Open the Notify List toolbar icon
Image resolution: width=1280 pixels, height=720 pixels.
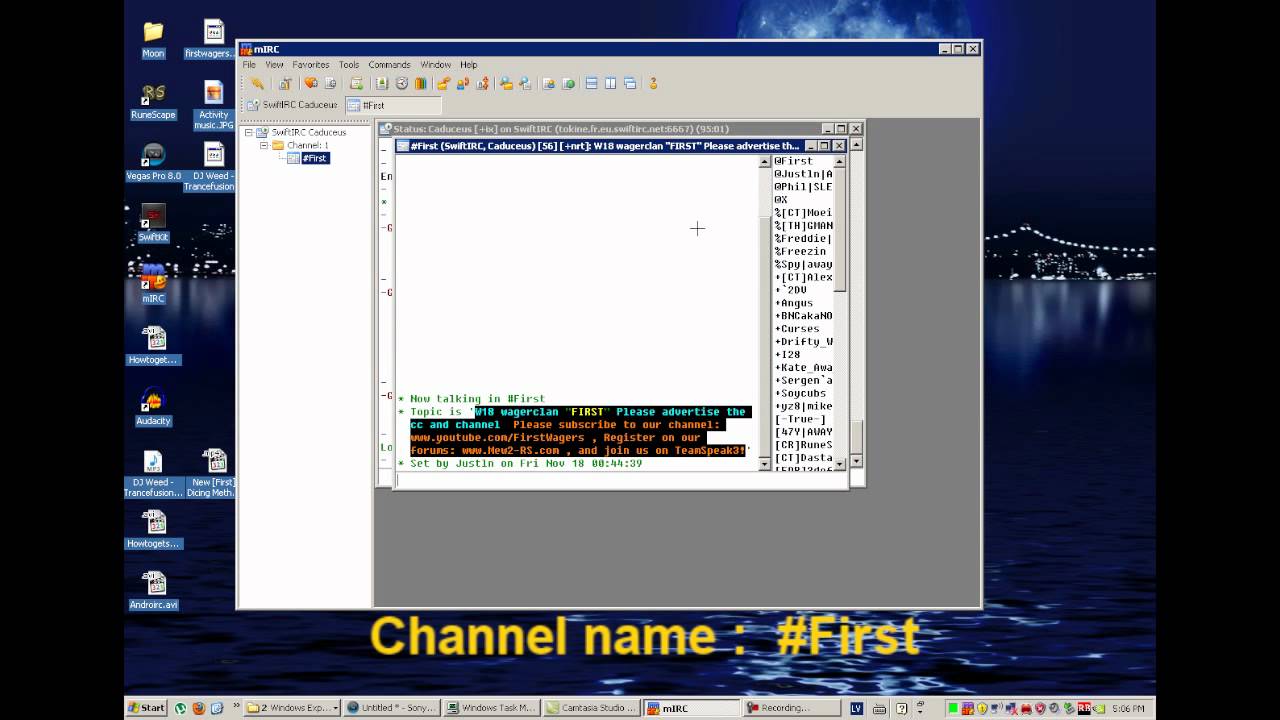point(549,84)
